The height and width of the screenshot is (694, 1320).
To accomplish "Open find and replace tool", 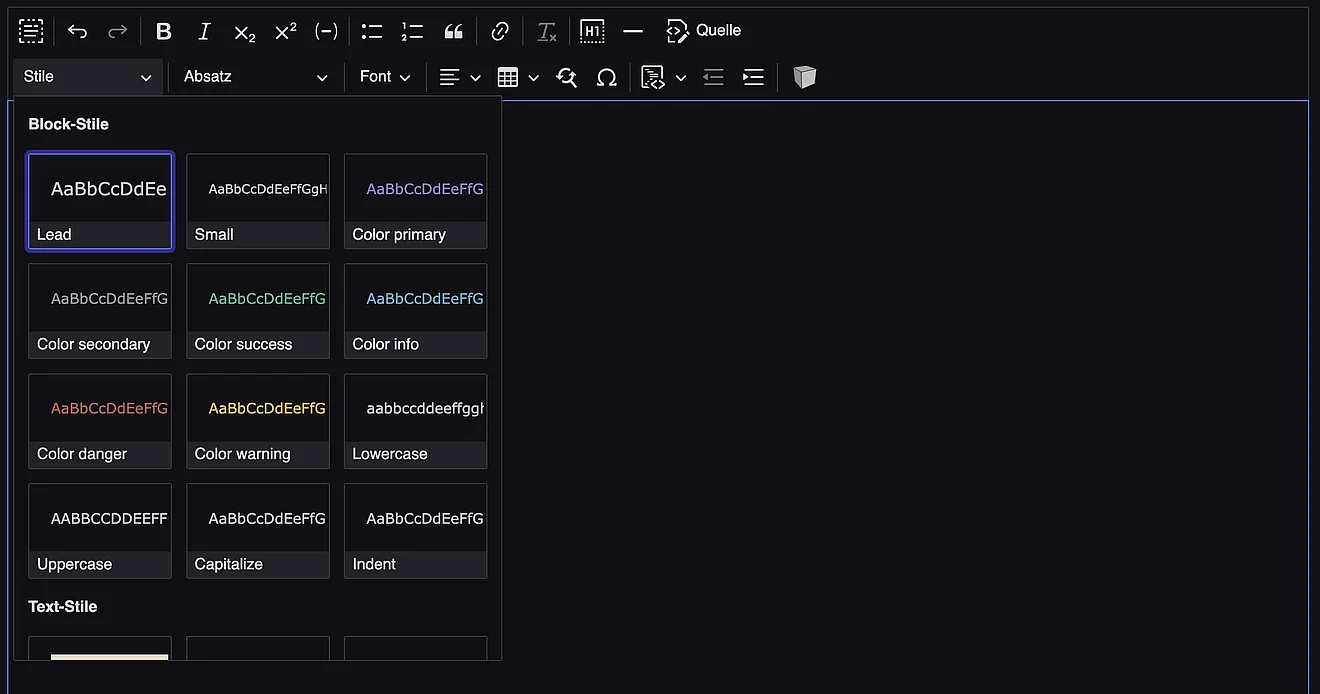I will point(566,77).
